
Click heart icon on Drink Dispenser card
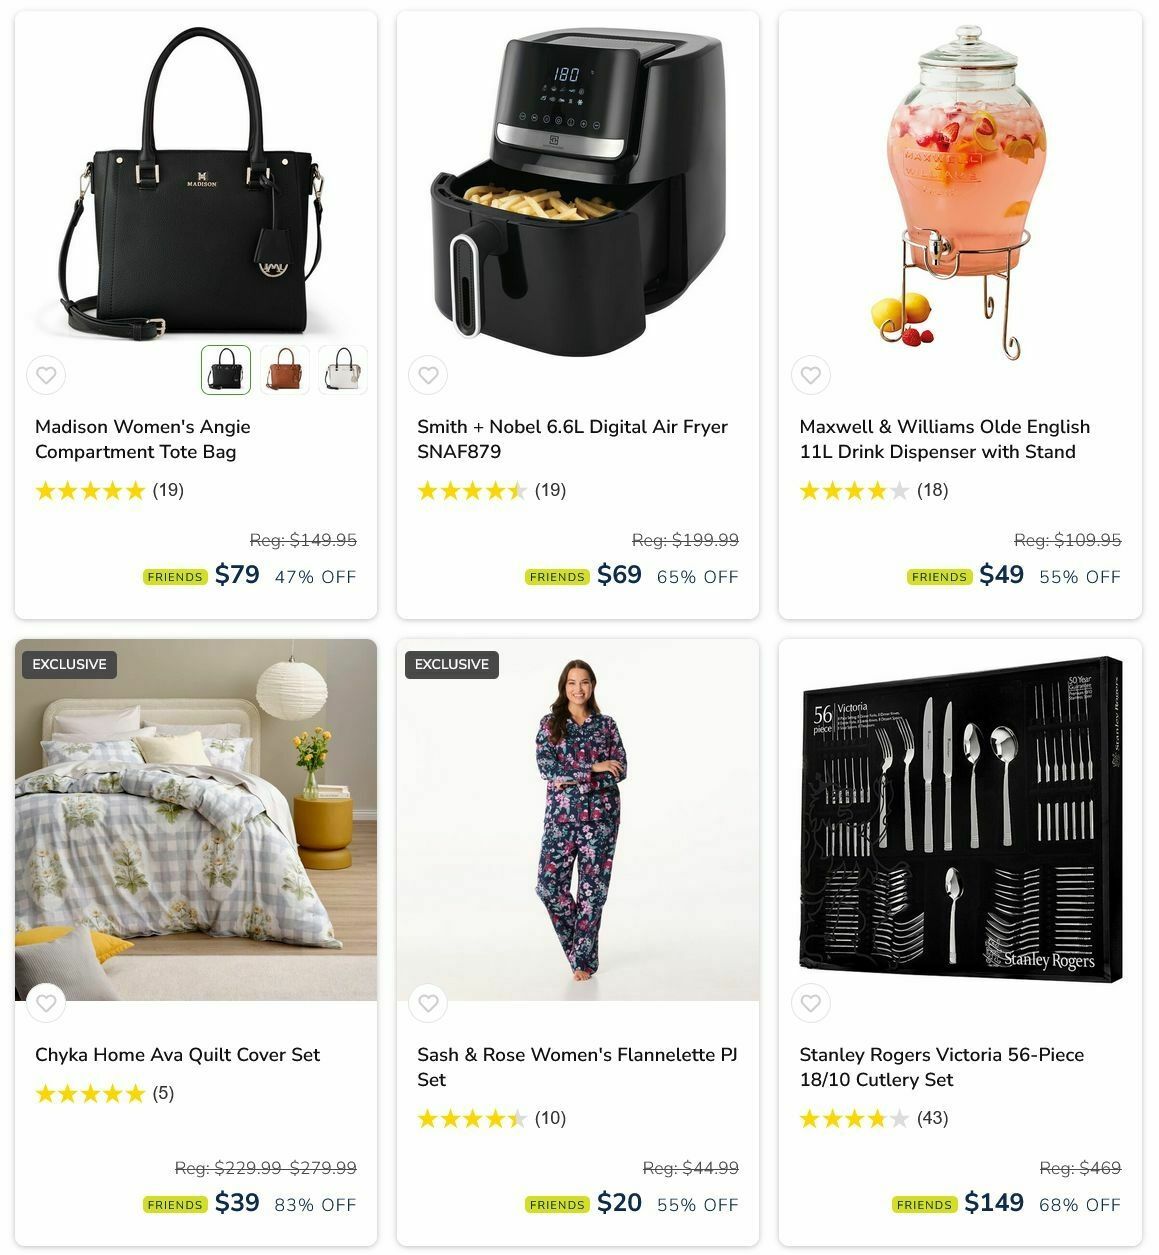(811, 376)
